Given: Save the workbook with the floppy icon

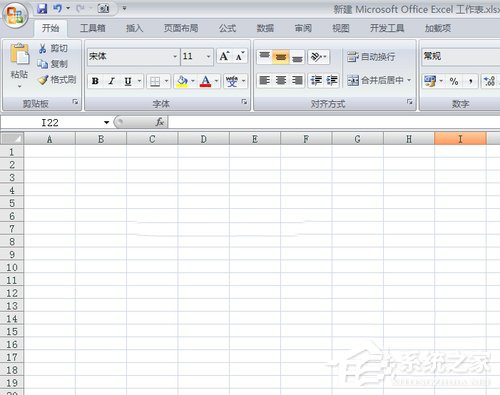Looking at the screenshot, I should click(x=42, y=9).
